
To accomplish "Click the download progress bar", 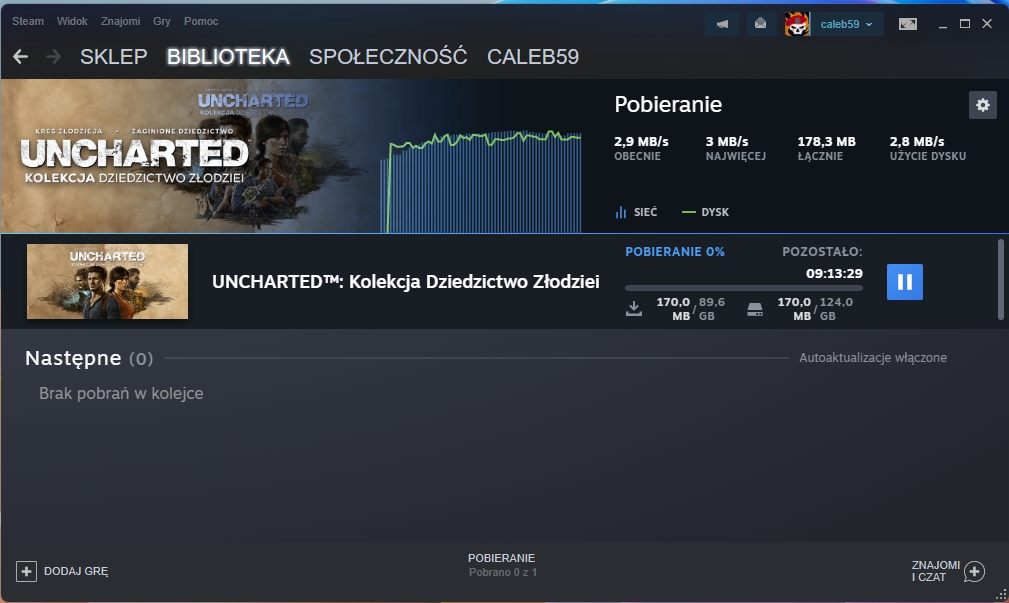I will pyautogui.click(x=743, y=288).
